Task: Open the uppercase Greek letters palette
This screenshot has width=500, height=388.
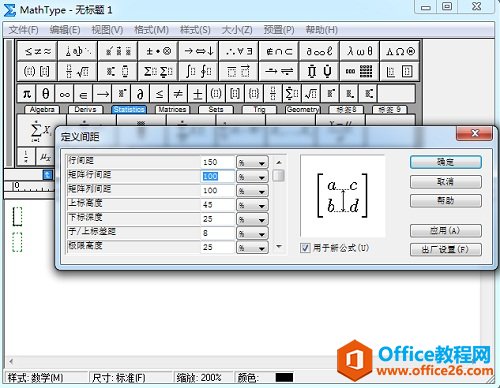Action: (400, 51)
